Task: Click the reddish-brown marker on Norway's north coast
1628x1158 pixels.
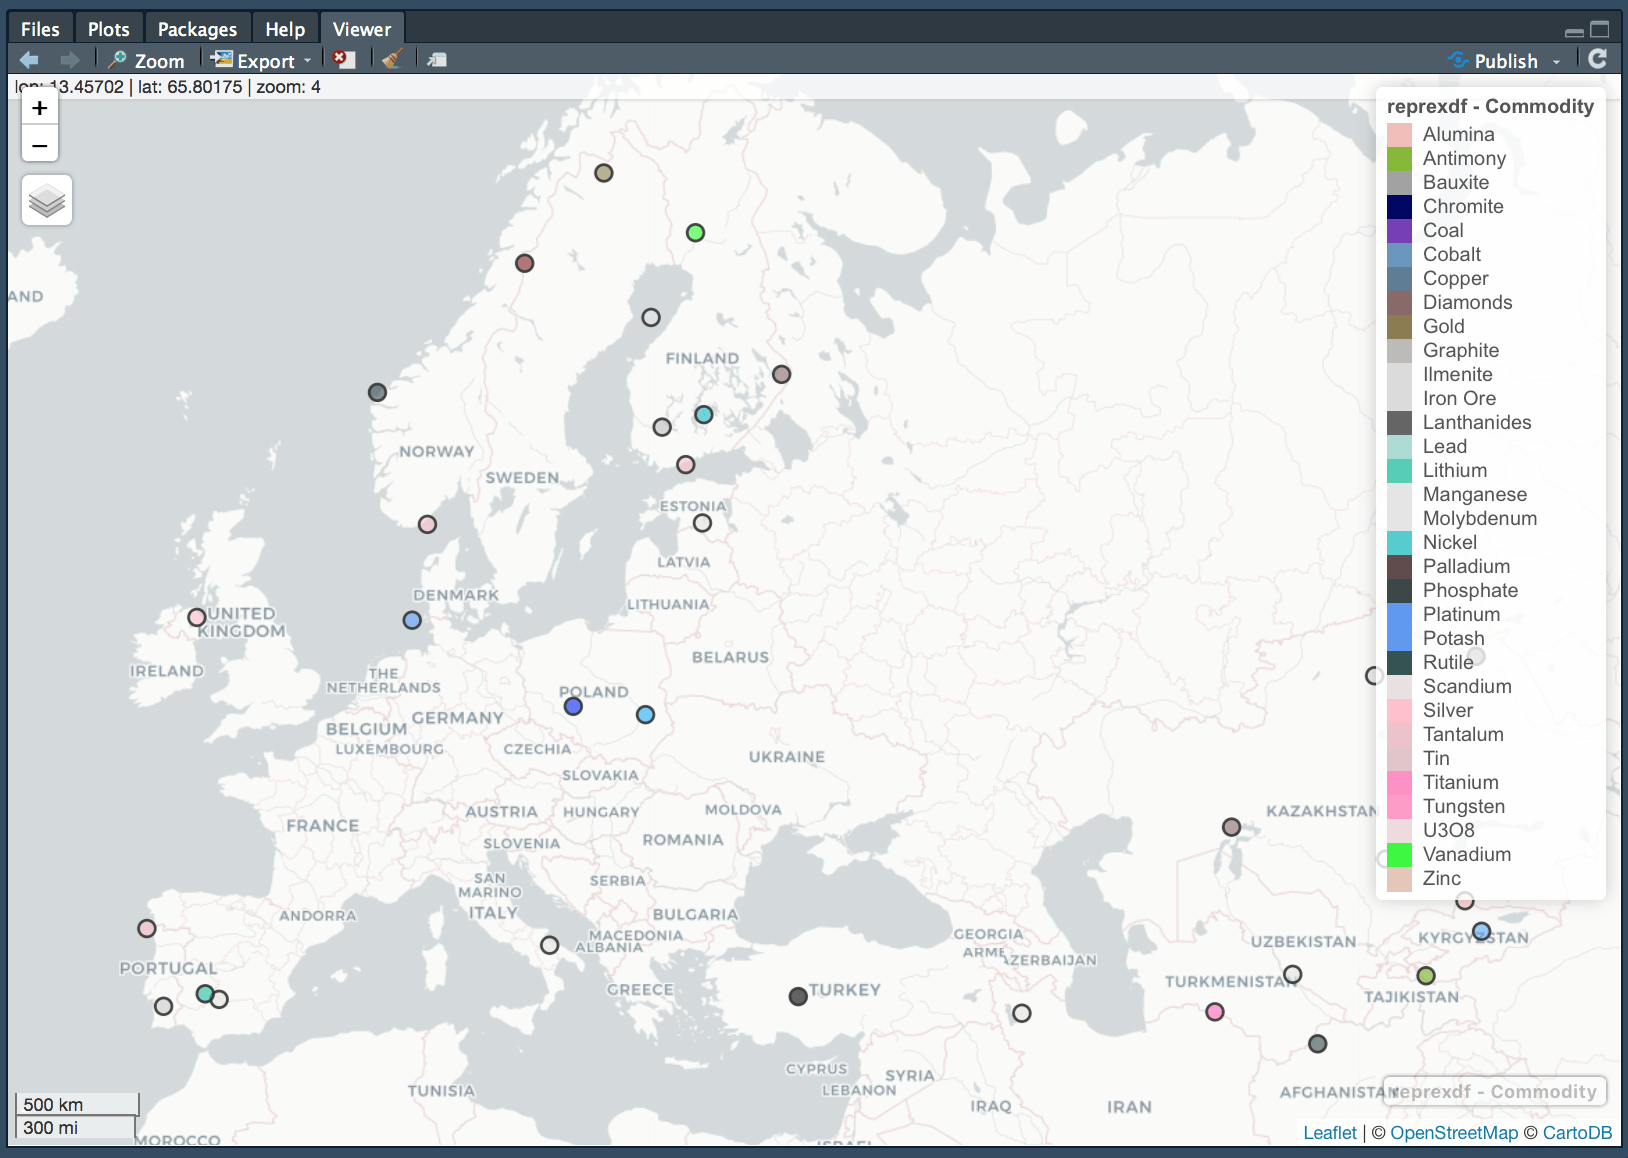Action: (525, 263)
